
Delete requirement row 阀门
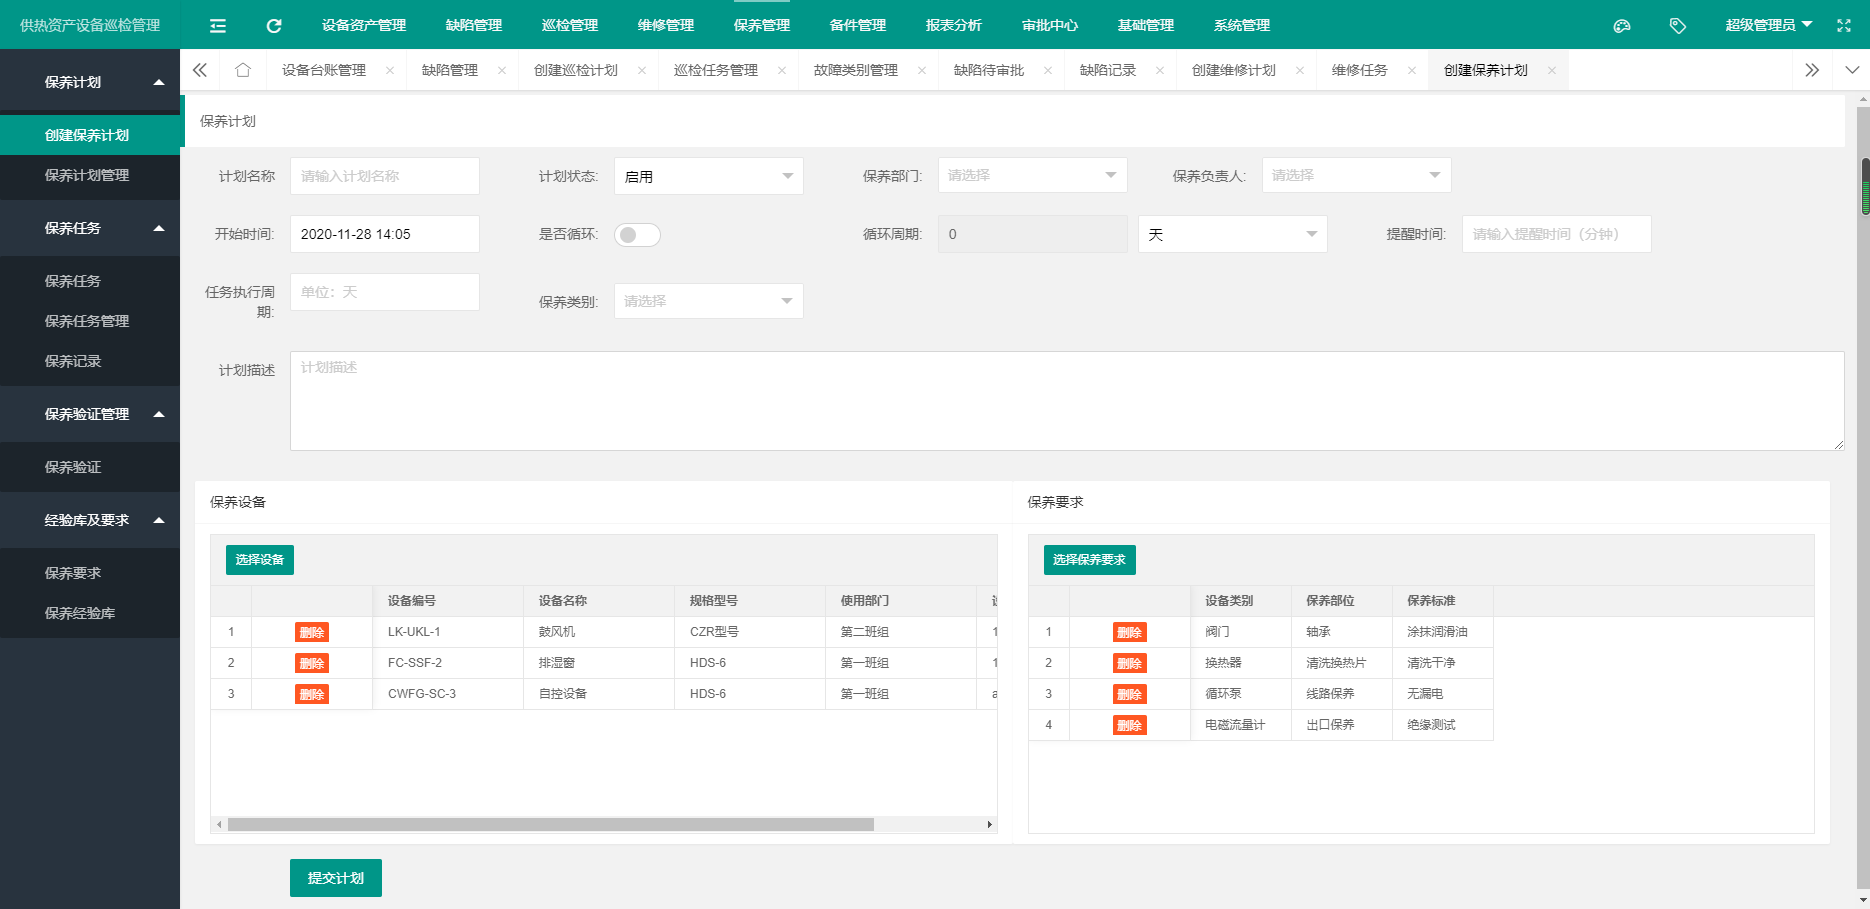coord(1130,632)
